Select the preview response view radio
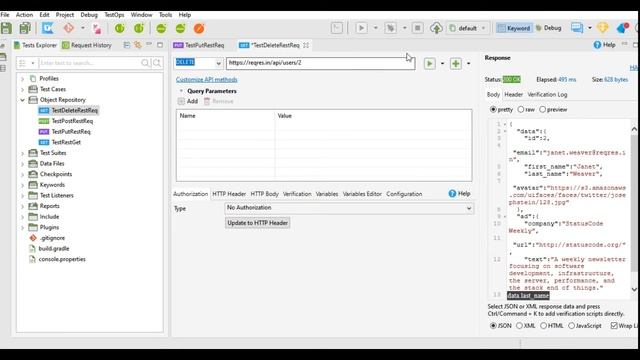This screenshot has width=640, height=360. 542,109
